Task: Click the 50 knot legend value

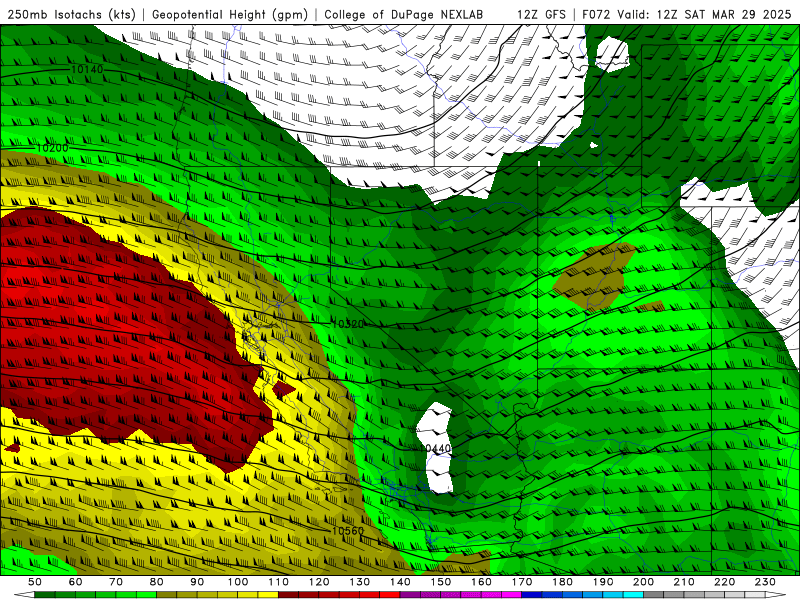Action: [x=35, y=582]
